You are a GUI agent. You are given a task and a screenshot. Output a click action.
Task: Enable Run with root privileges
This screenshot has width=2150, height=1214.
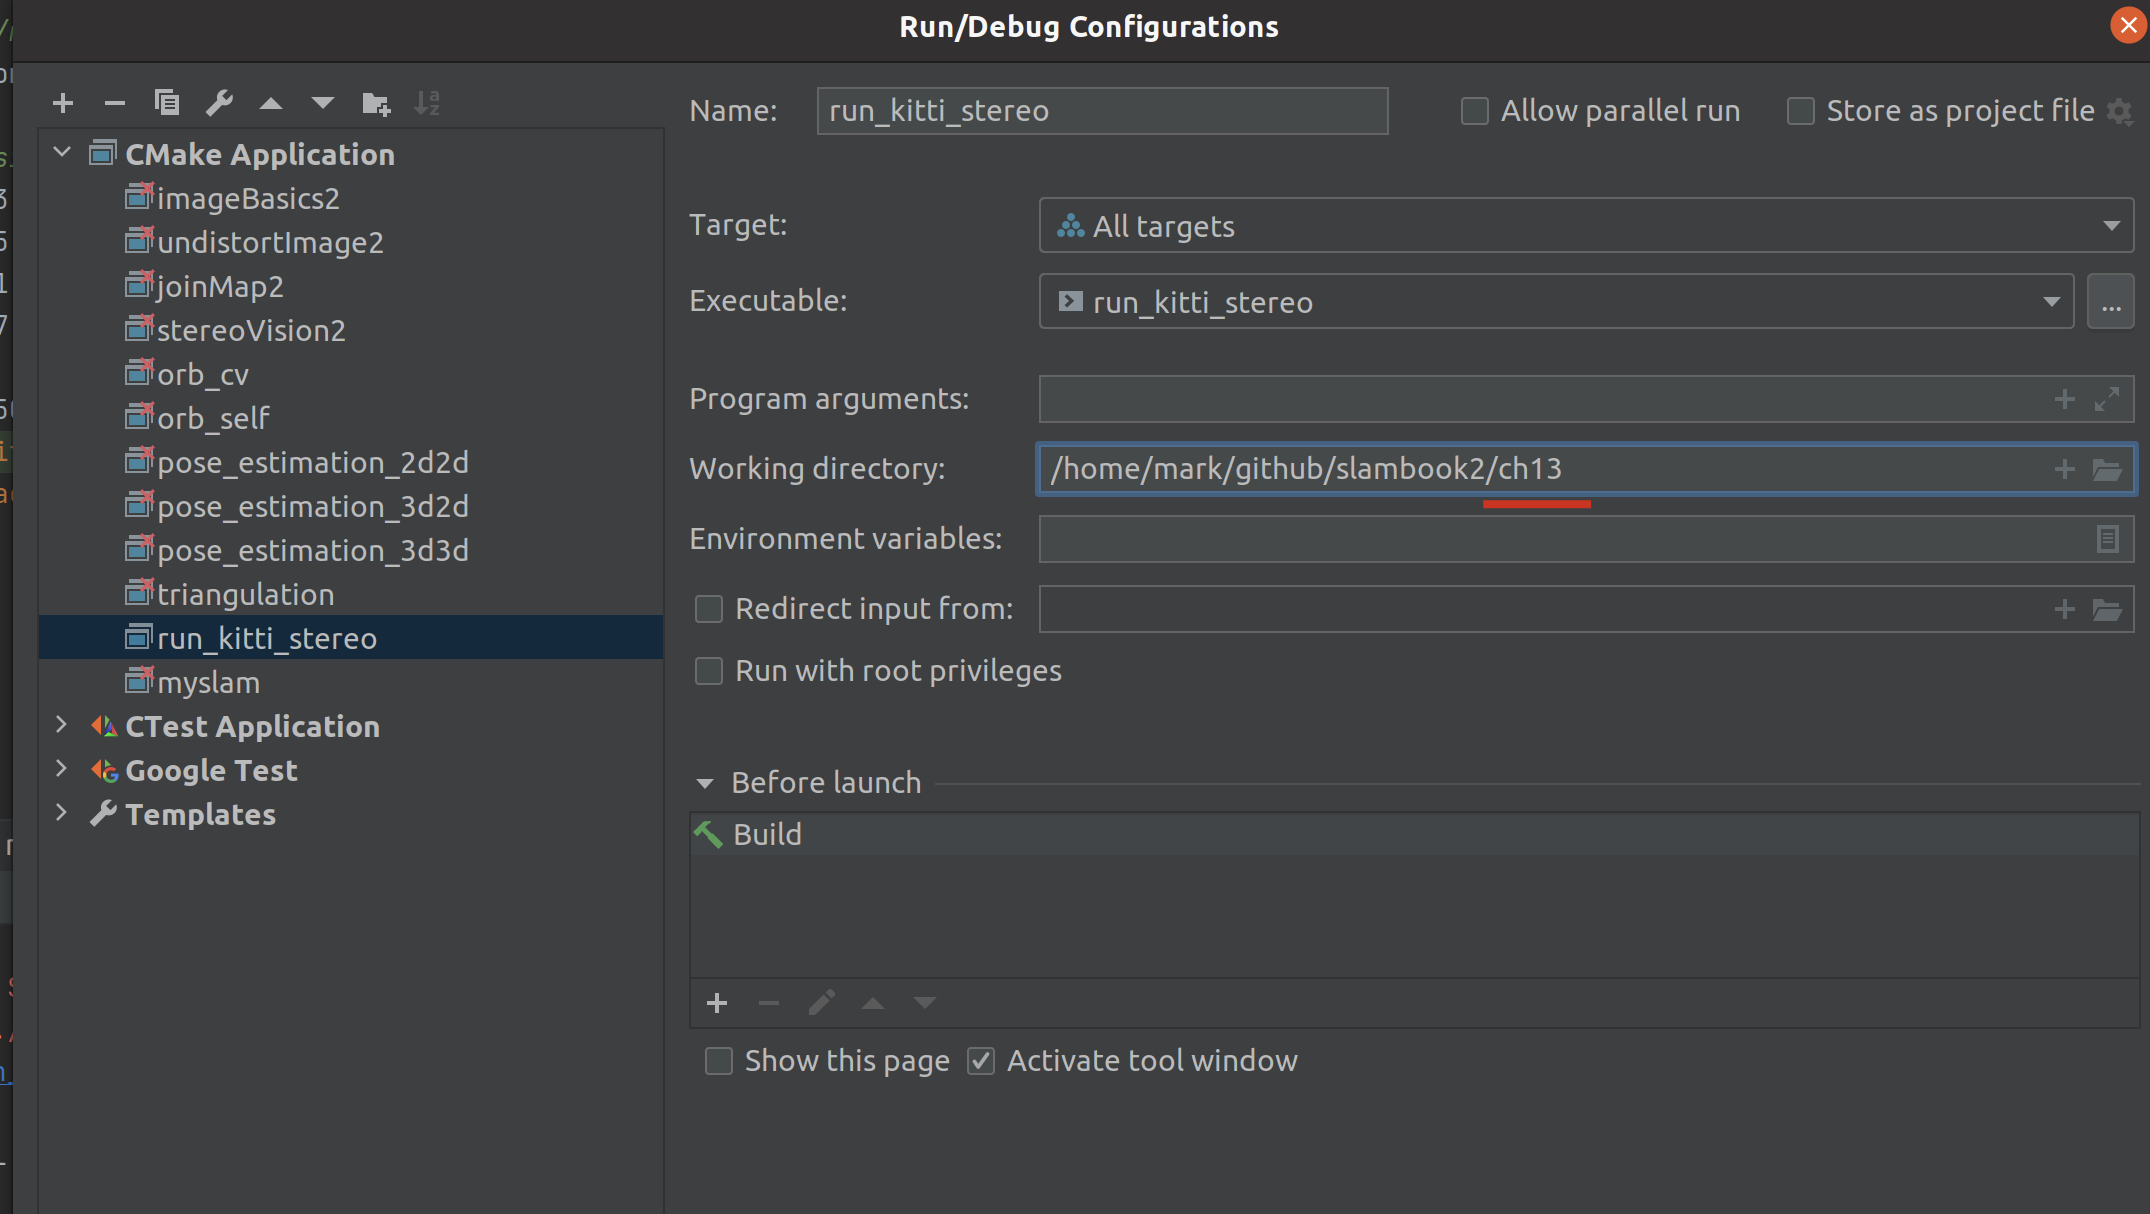click(x=709, y=671)
